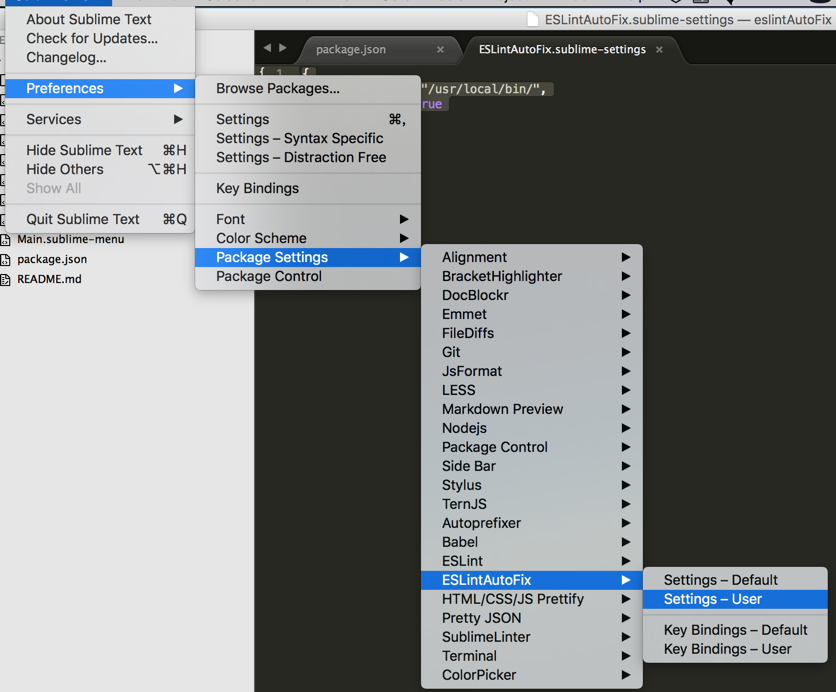Open Key Bindings – User

point(735,649)
